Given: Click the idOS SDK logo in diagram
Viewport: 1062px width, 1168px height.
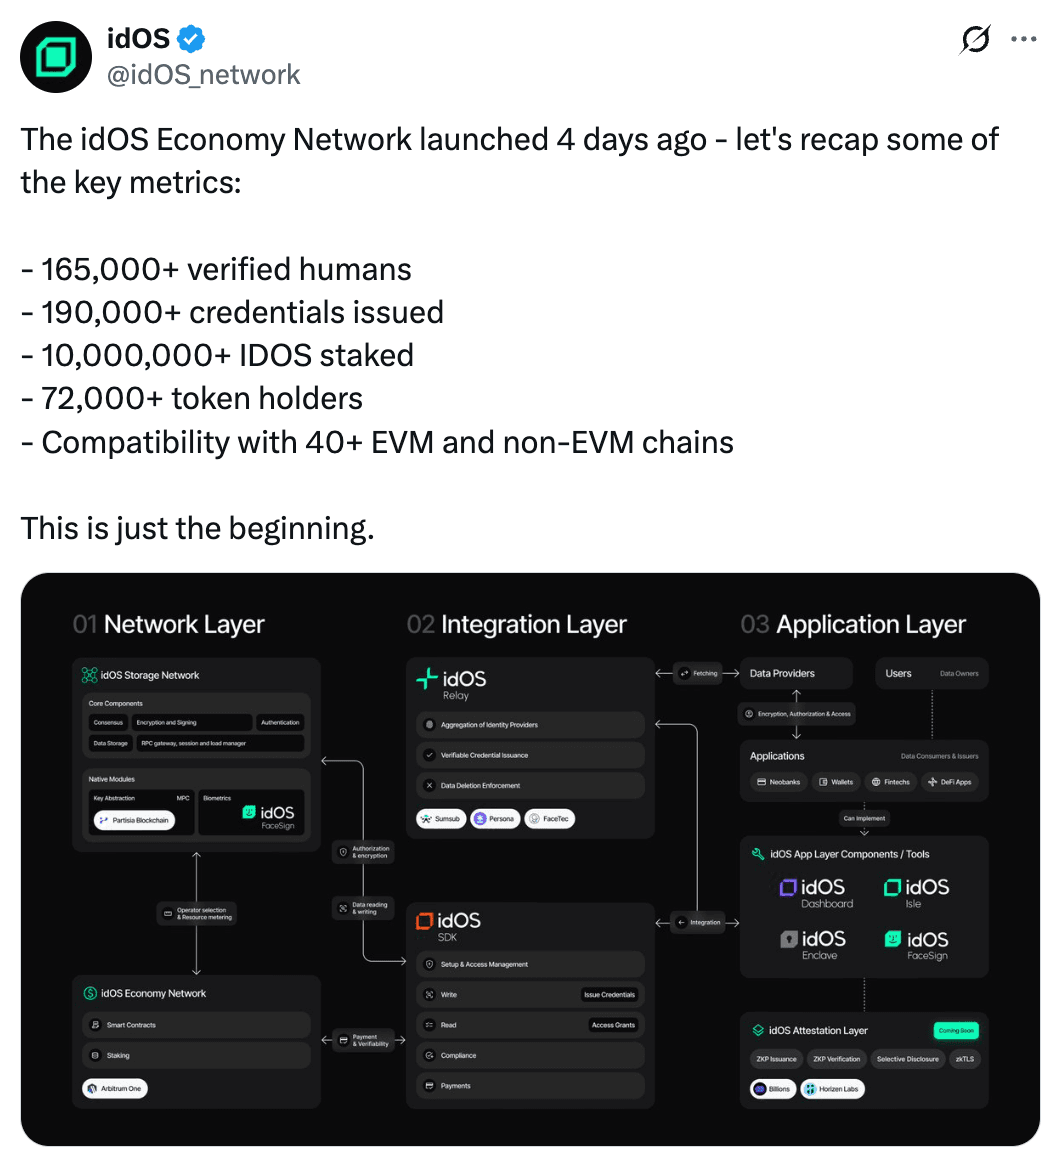Looking at the screenshot, I should tap(449, 925).
